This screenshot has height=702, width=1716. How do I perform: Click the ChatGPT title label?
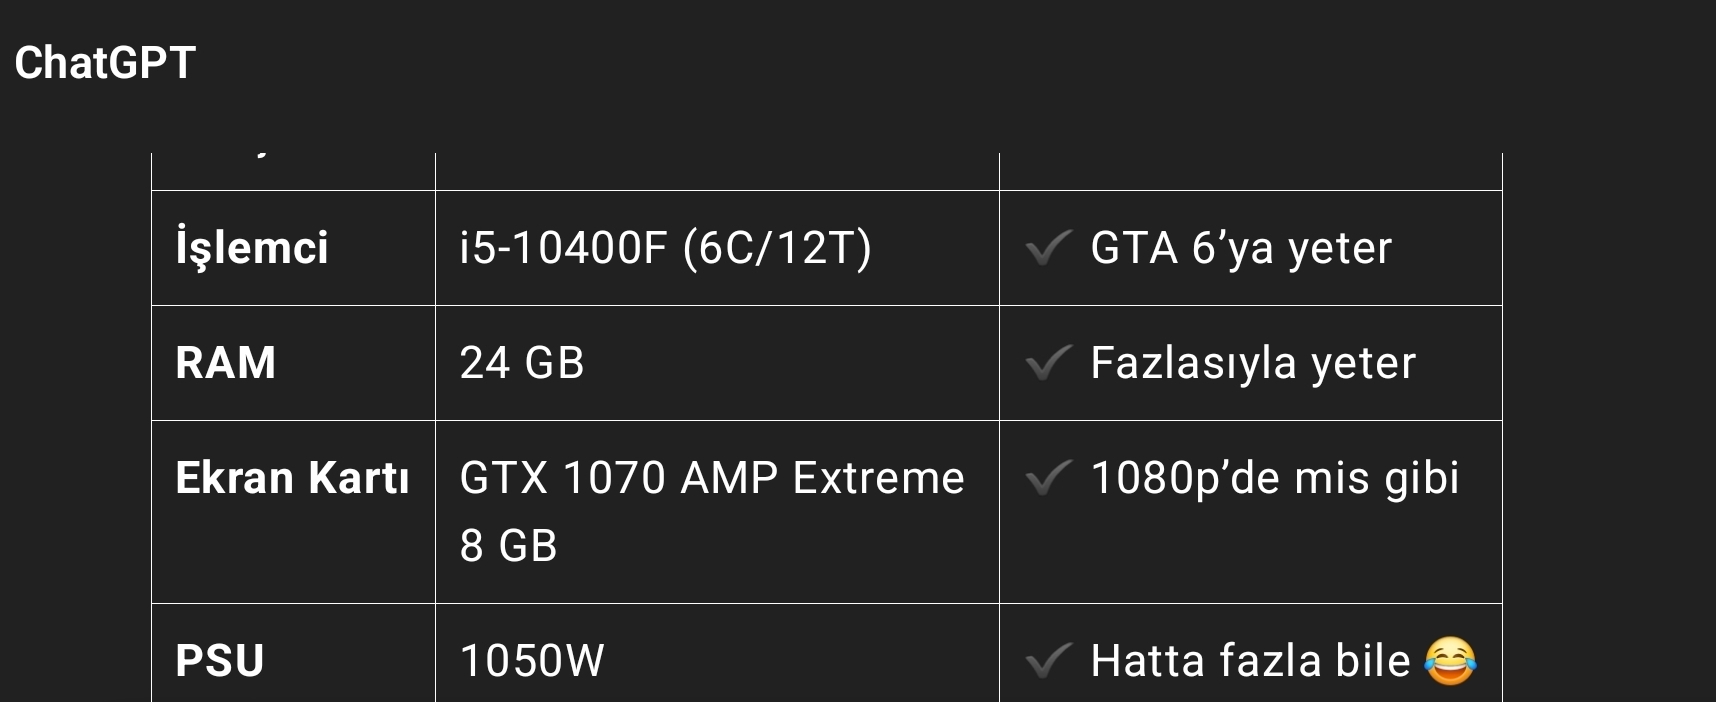[x=105, y=62]
